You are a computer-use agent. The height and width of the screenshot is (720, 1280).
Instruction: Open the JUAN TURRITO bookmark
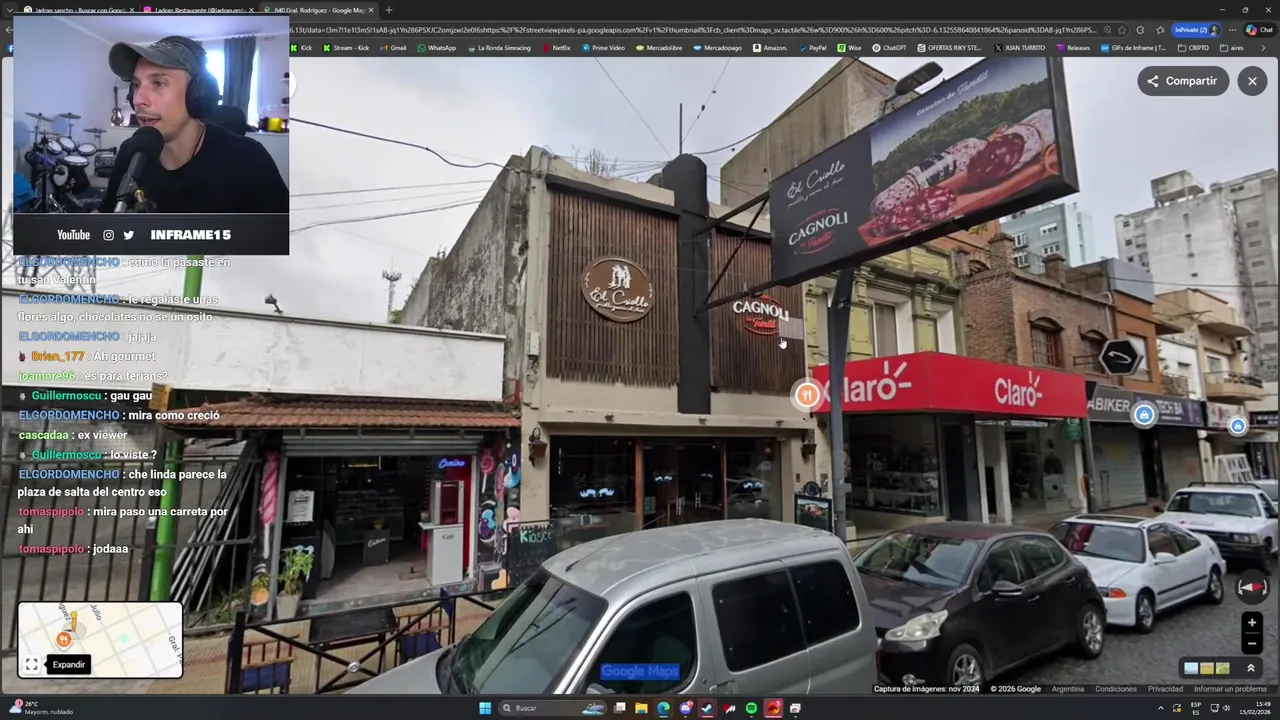coord(1019,47)
